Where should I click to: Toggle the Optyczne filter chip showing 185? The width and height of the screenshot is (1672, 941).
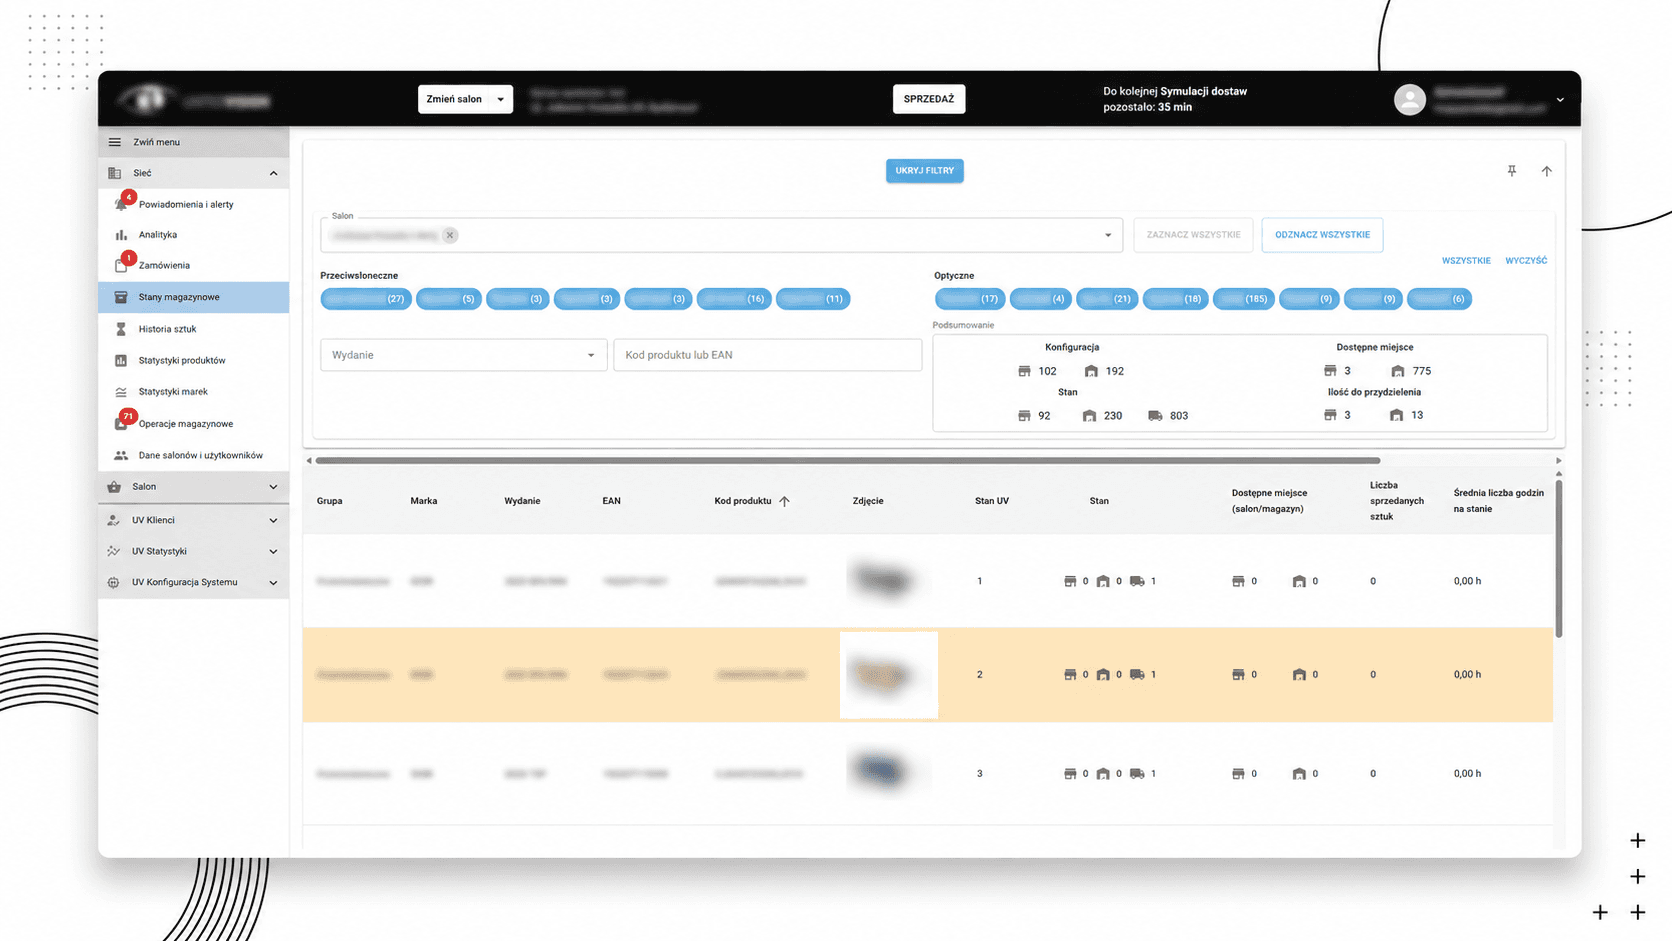pyautogui.click(x=1243, y=299)
